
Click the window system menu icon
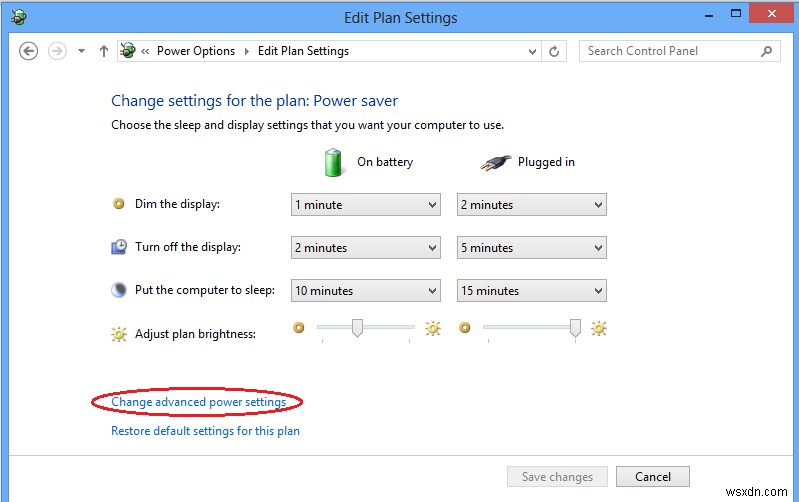click(19, 17)
